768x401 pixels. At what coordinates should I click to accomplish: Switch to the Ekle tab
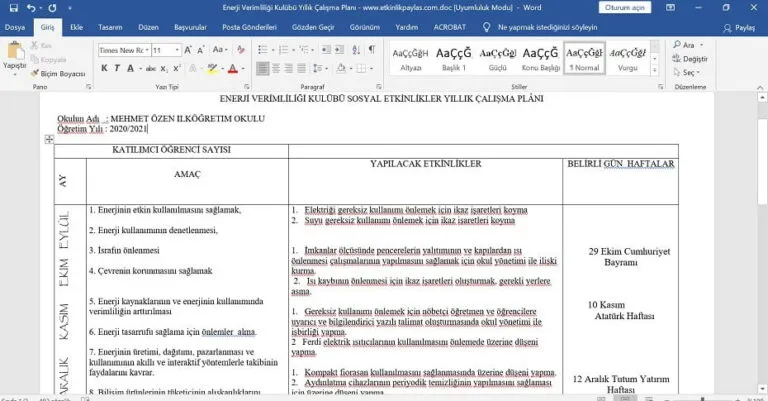[76, 27]
